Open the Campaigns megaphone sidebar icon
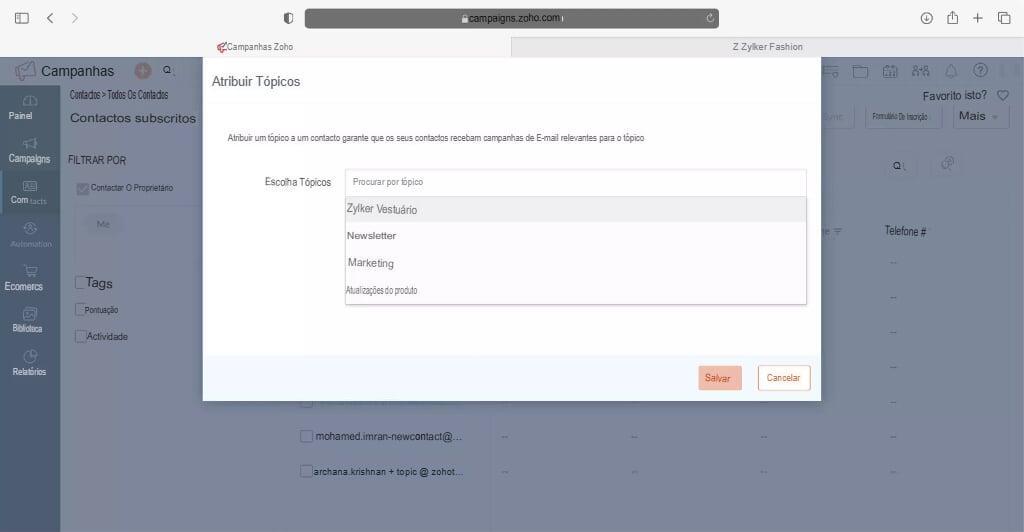The image size is (1024, 532). coord(30,144)
